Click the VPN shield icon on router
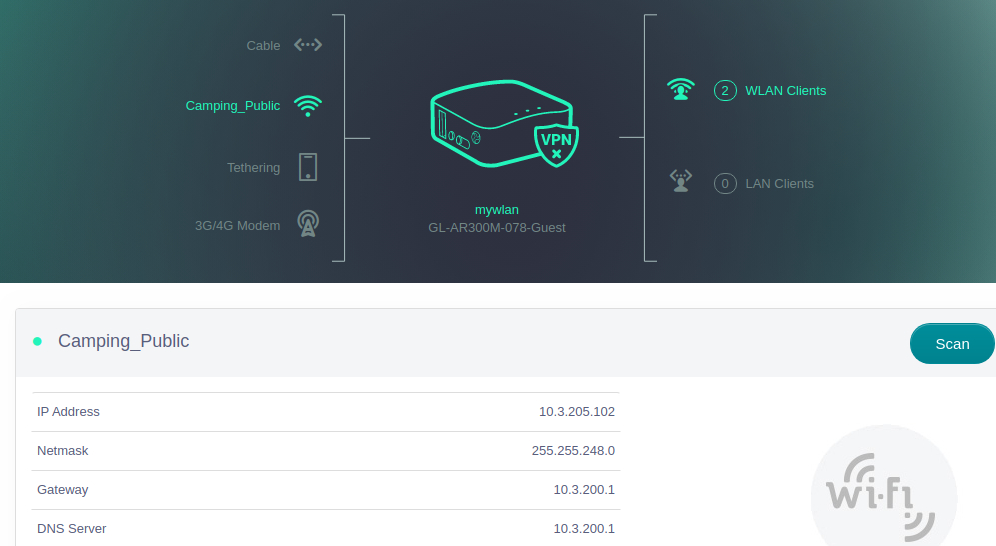996x546 pixels. [556, 143]
